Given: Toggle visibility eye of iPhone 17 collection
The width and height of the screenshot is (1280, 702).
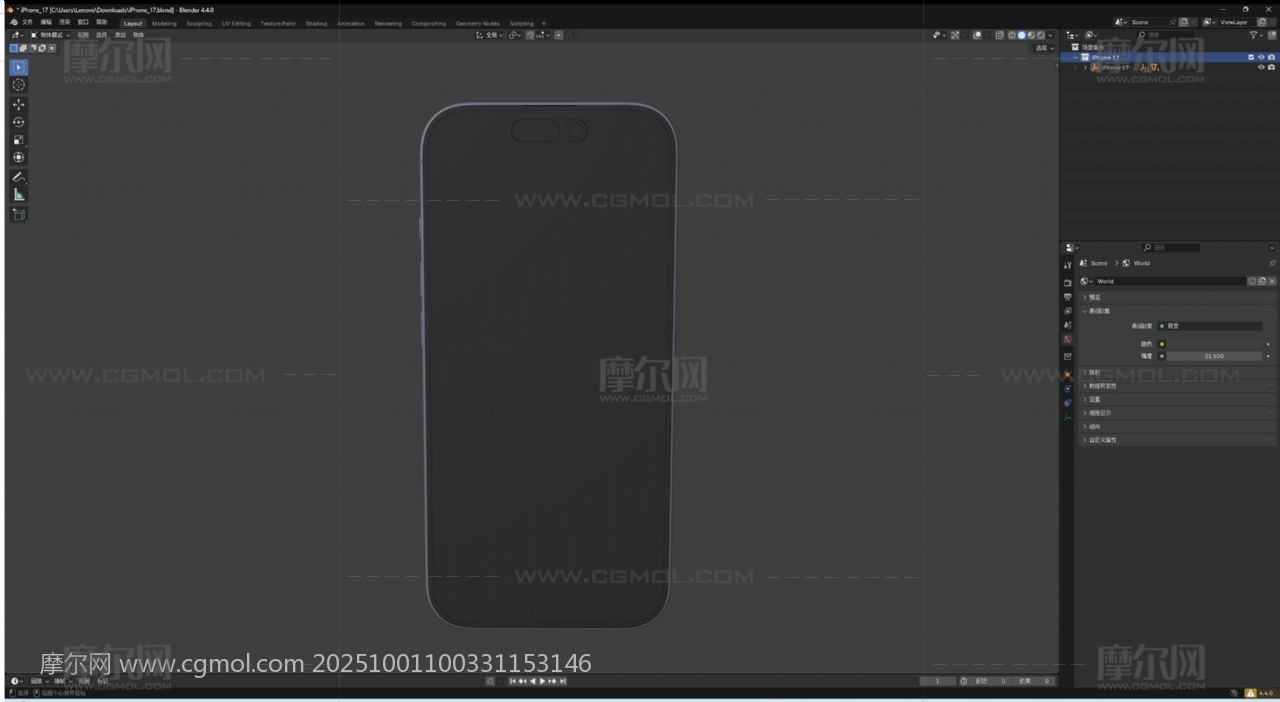Looking at the screenshot, I should [x=1261, y=57].
